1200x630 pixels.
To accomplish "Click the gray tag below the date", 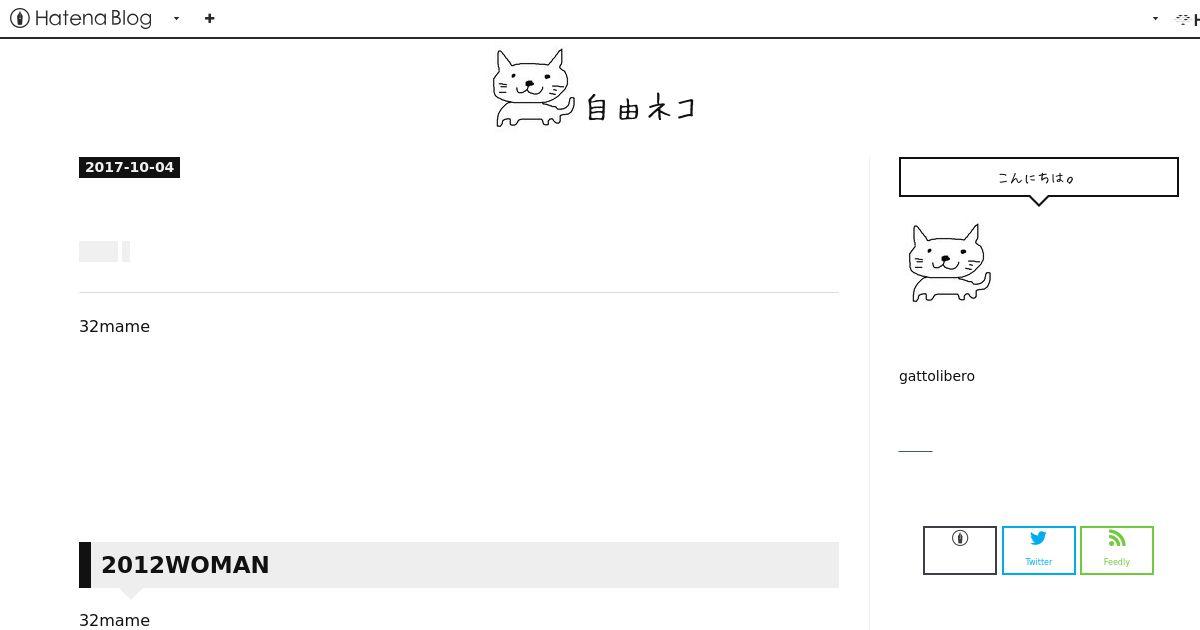I will [98, 252].
